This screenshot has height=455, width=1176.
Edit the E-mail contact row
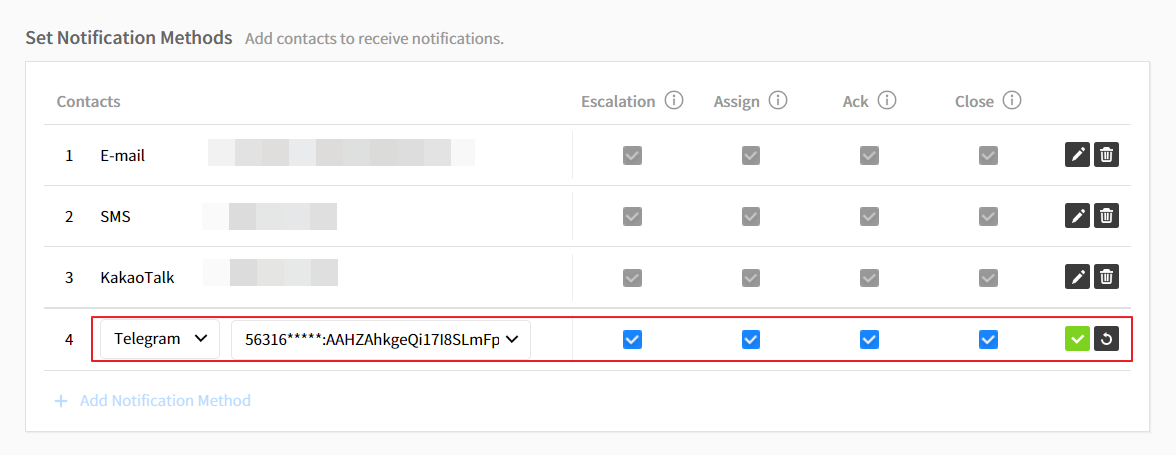pos(1077,155)
